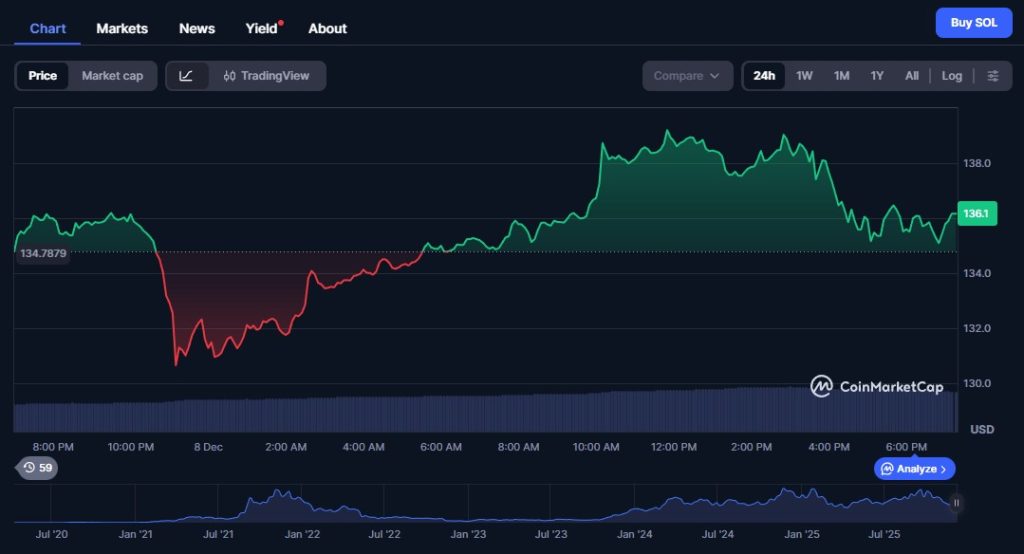Screen dimensions: 1024x554
Task: Go to the Yield tab
Action: pos(262,28)
